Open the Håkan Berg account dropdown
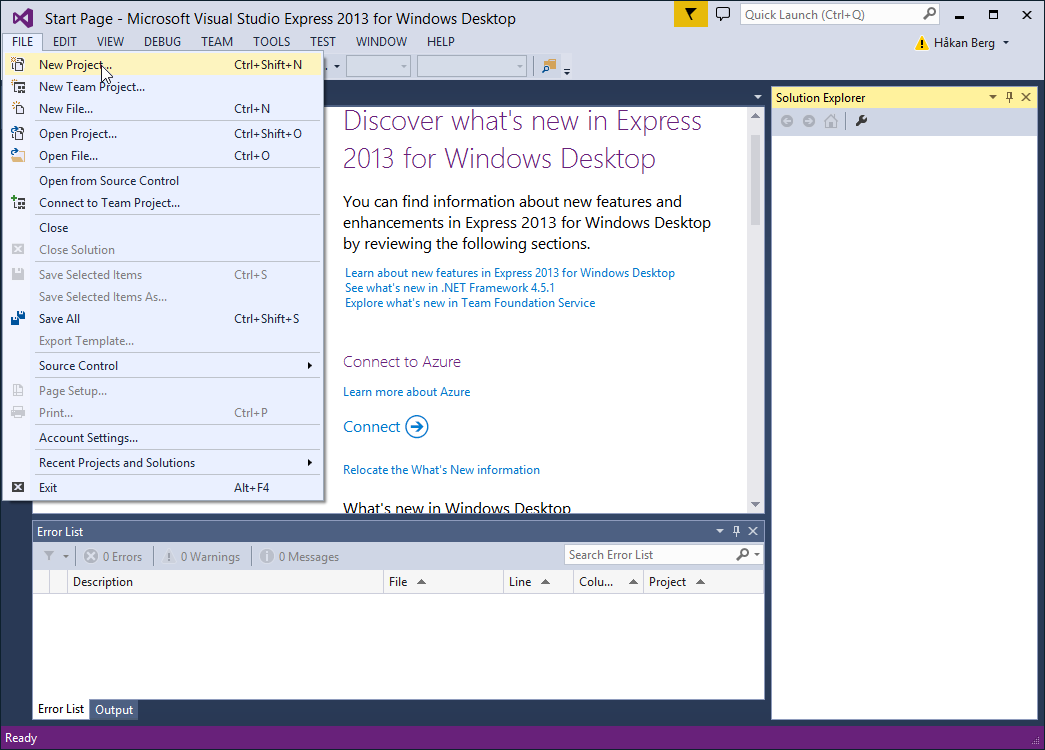 point(1006,43)
